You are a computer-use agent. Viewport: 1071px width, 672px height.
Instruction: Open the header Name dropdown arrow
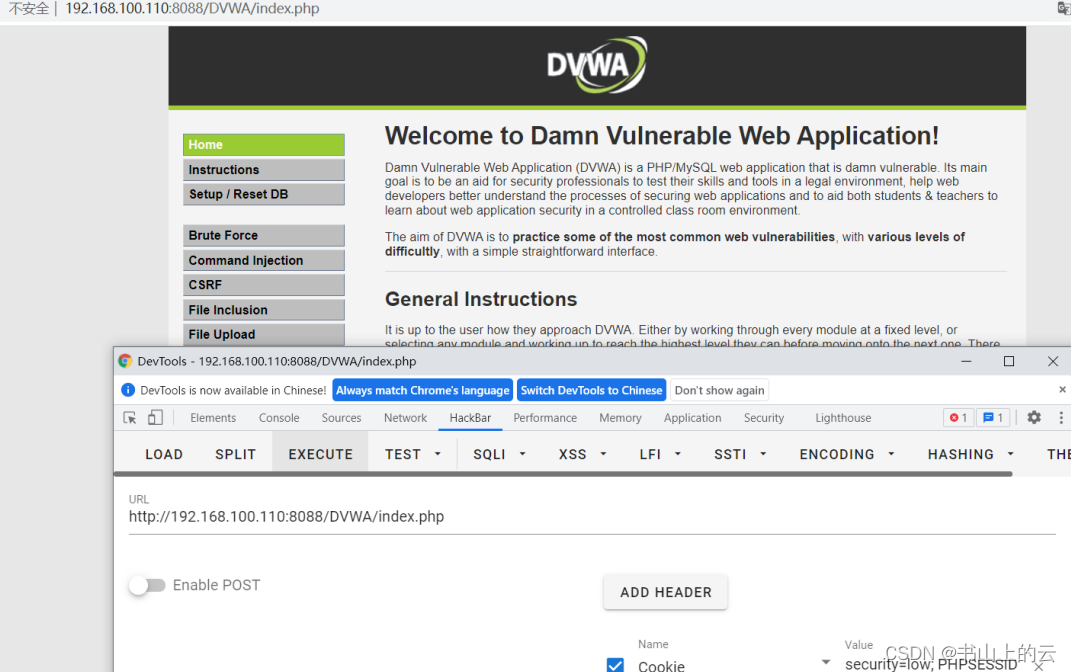[x=826, y=662]
